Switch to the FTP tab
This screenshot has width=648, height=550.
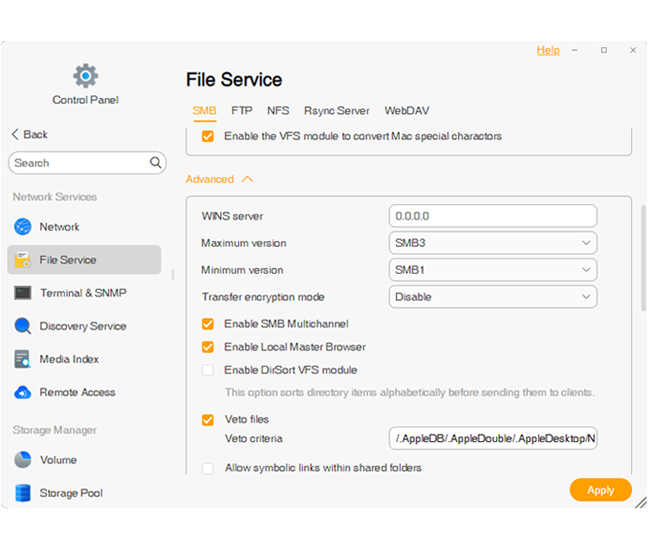click(x=241, y=111)
